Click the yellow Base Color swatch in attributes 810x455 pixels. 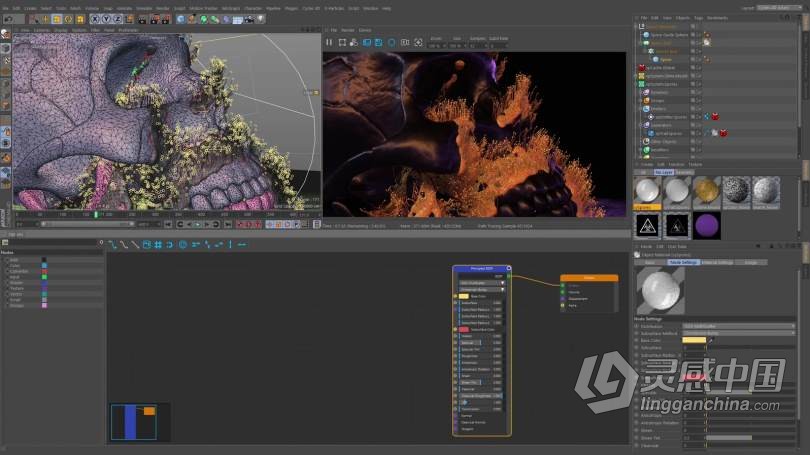pos(694,340)
